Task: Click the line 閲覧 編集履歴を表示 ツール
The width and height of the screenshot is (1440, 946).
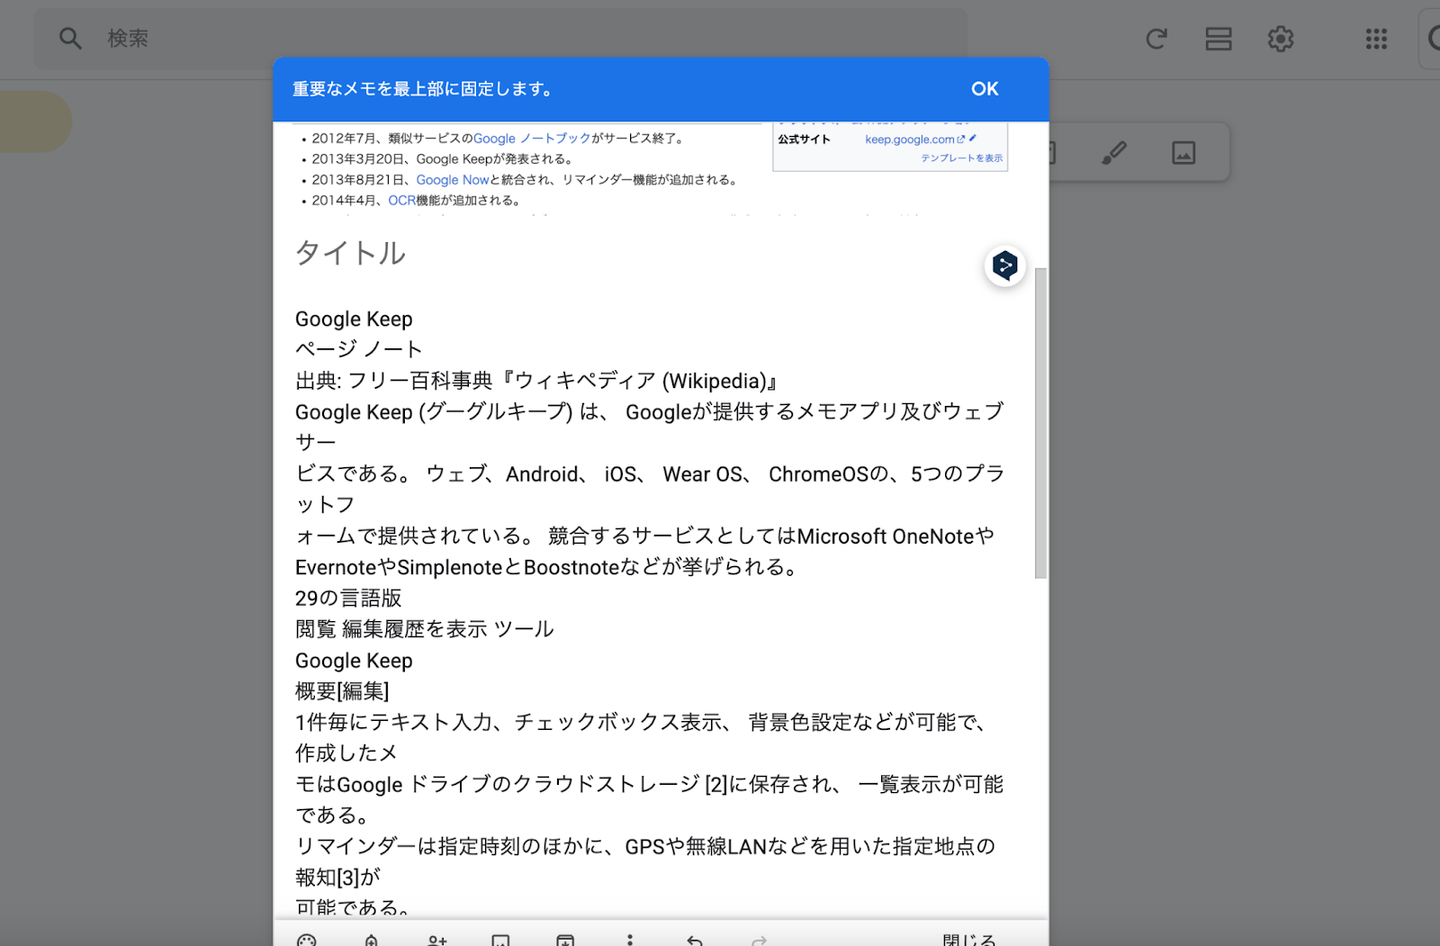Action: (424, 628)
